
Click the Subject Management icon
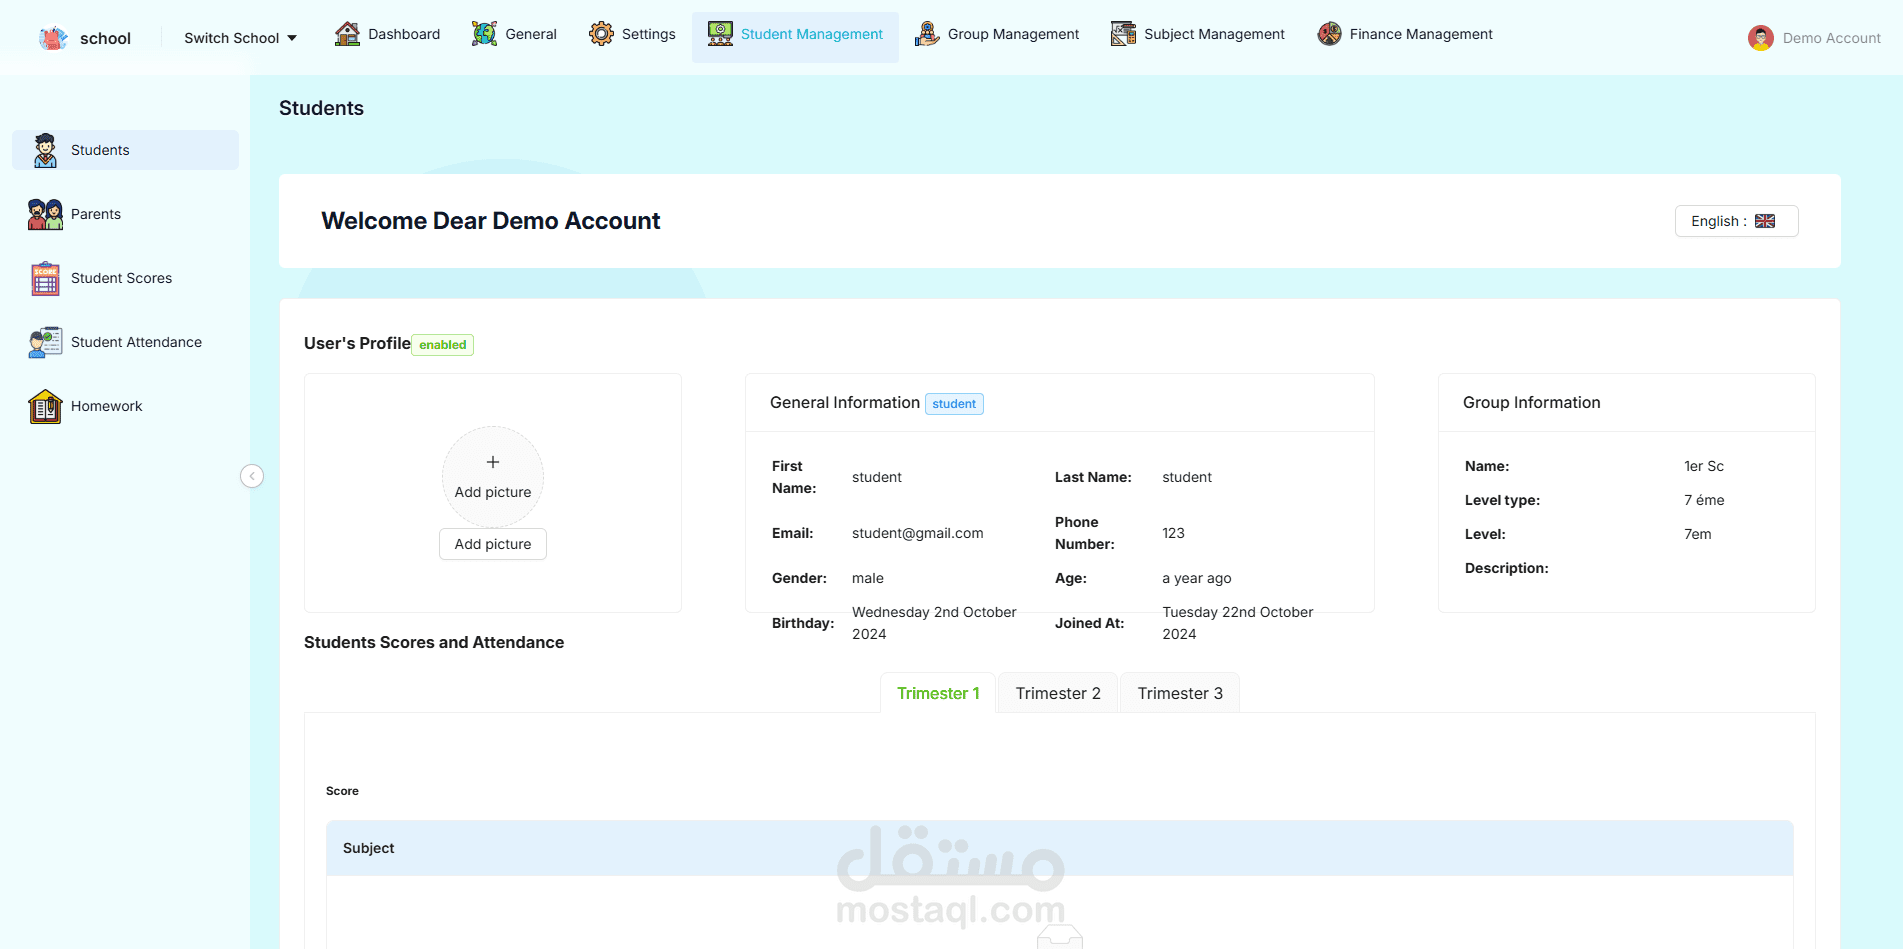point(1123,34)
